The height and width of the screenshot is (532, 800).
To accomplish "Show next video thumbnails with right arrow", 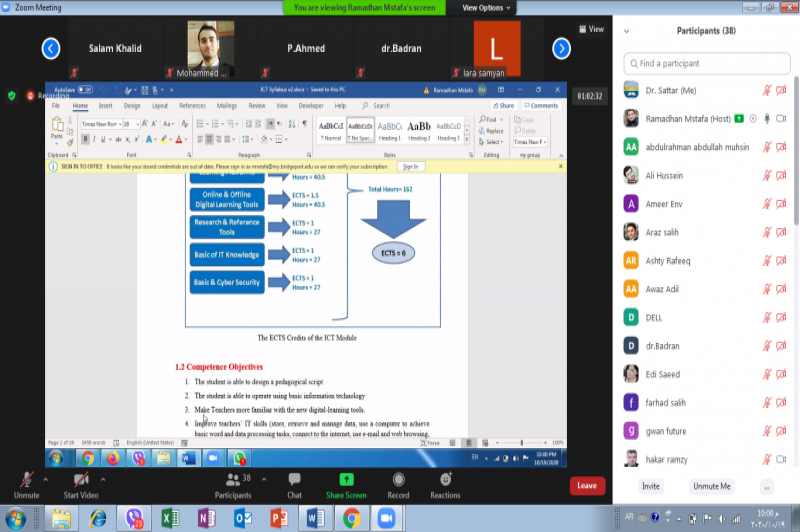I will [562, 48].
